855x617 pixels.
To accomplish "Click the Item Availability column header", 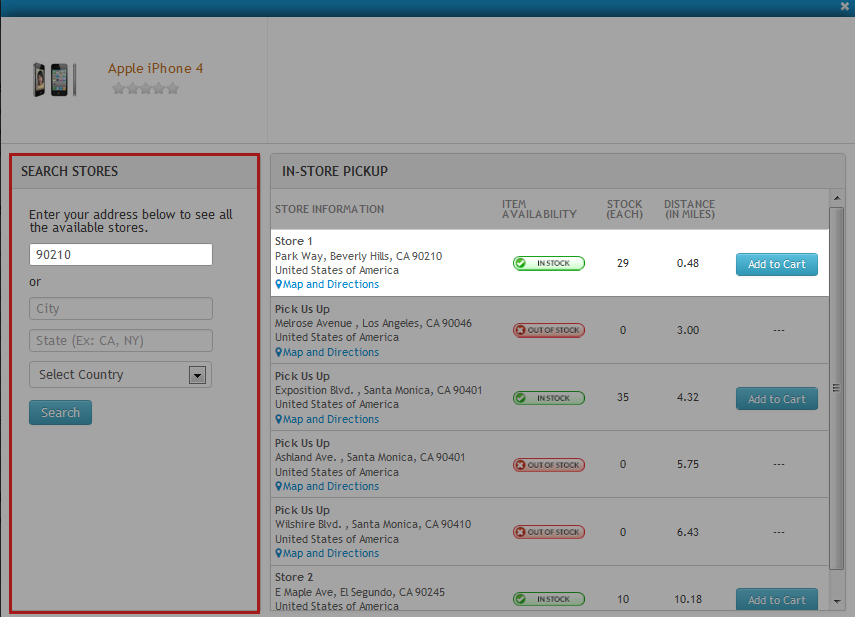I will 539,209.
